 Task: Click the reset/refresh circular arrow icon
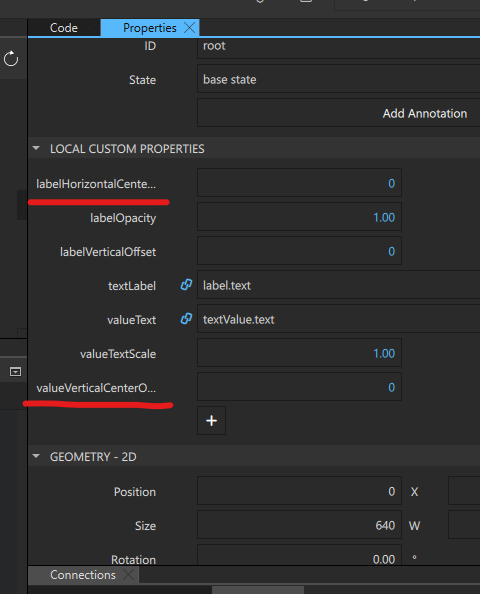tap(11, 59)
